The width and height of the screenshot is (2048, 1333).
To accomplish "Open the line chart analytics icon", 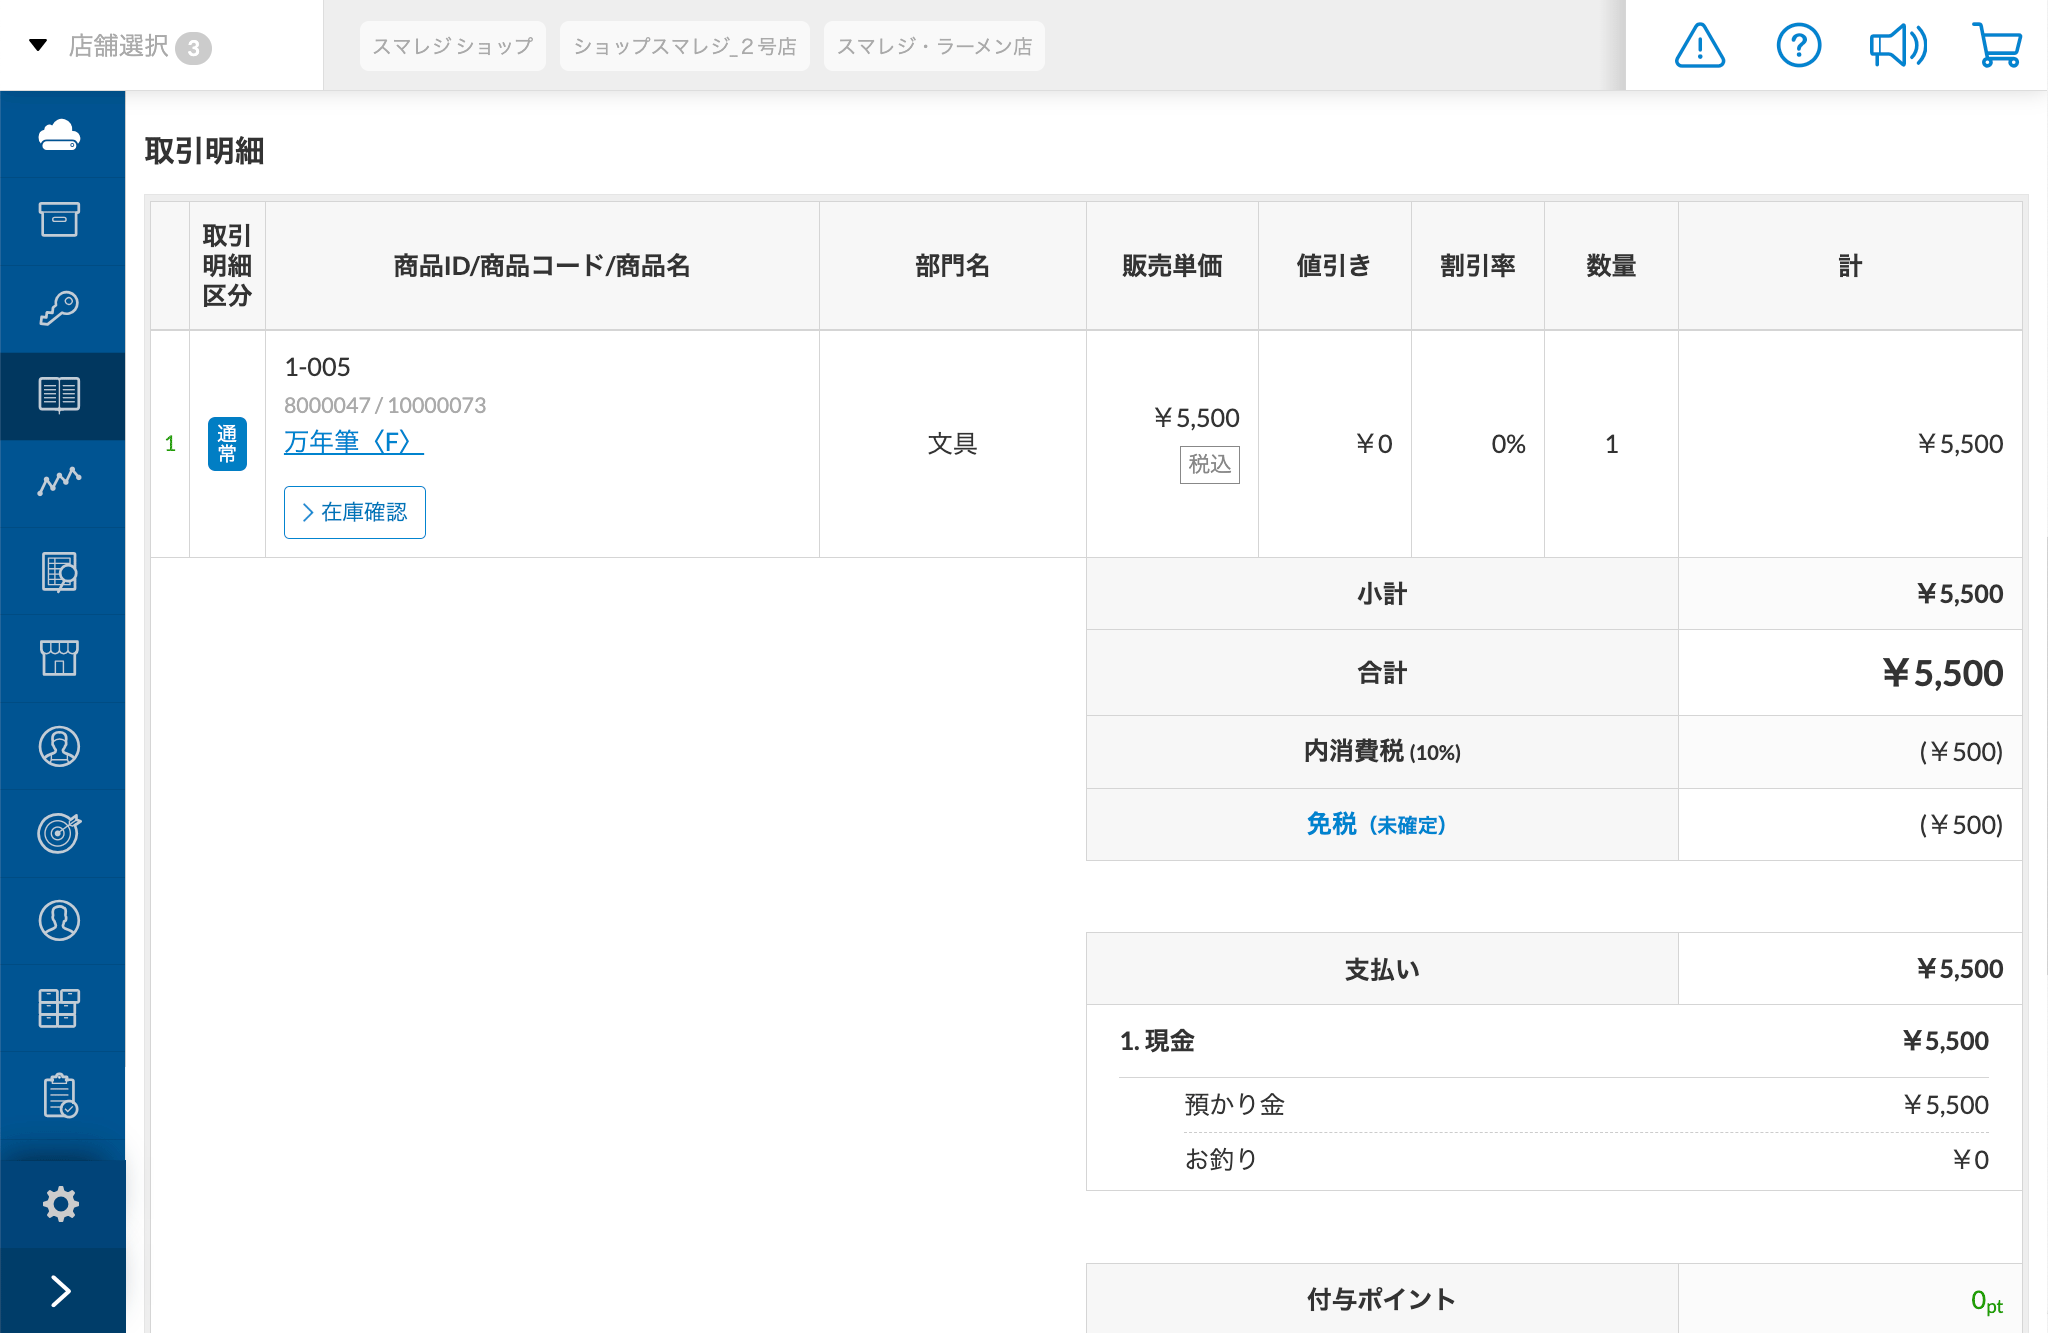I will coord(60,482).
